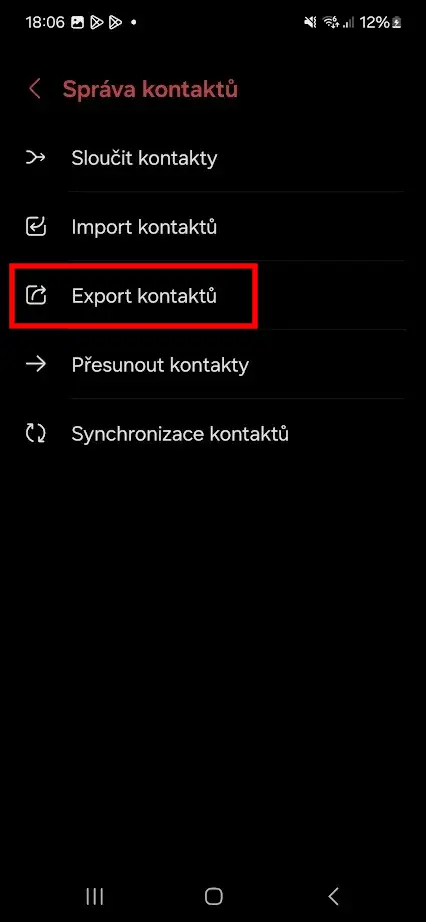The image size is (426, 922).
Task: Tap the import icon beside Import kontaktů
Action: point(36,226)
